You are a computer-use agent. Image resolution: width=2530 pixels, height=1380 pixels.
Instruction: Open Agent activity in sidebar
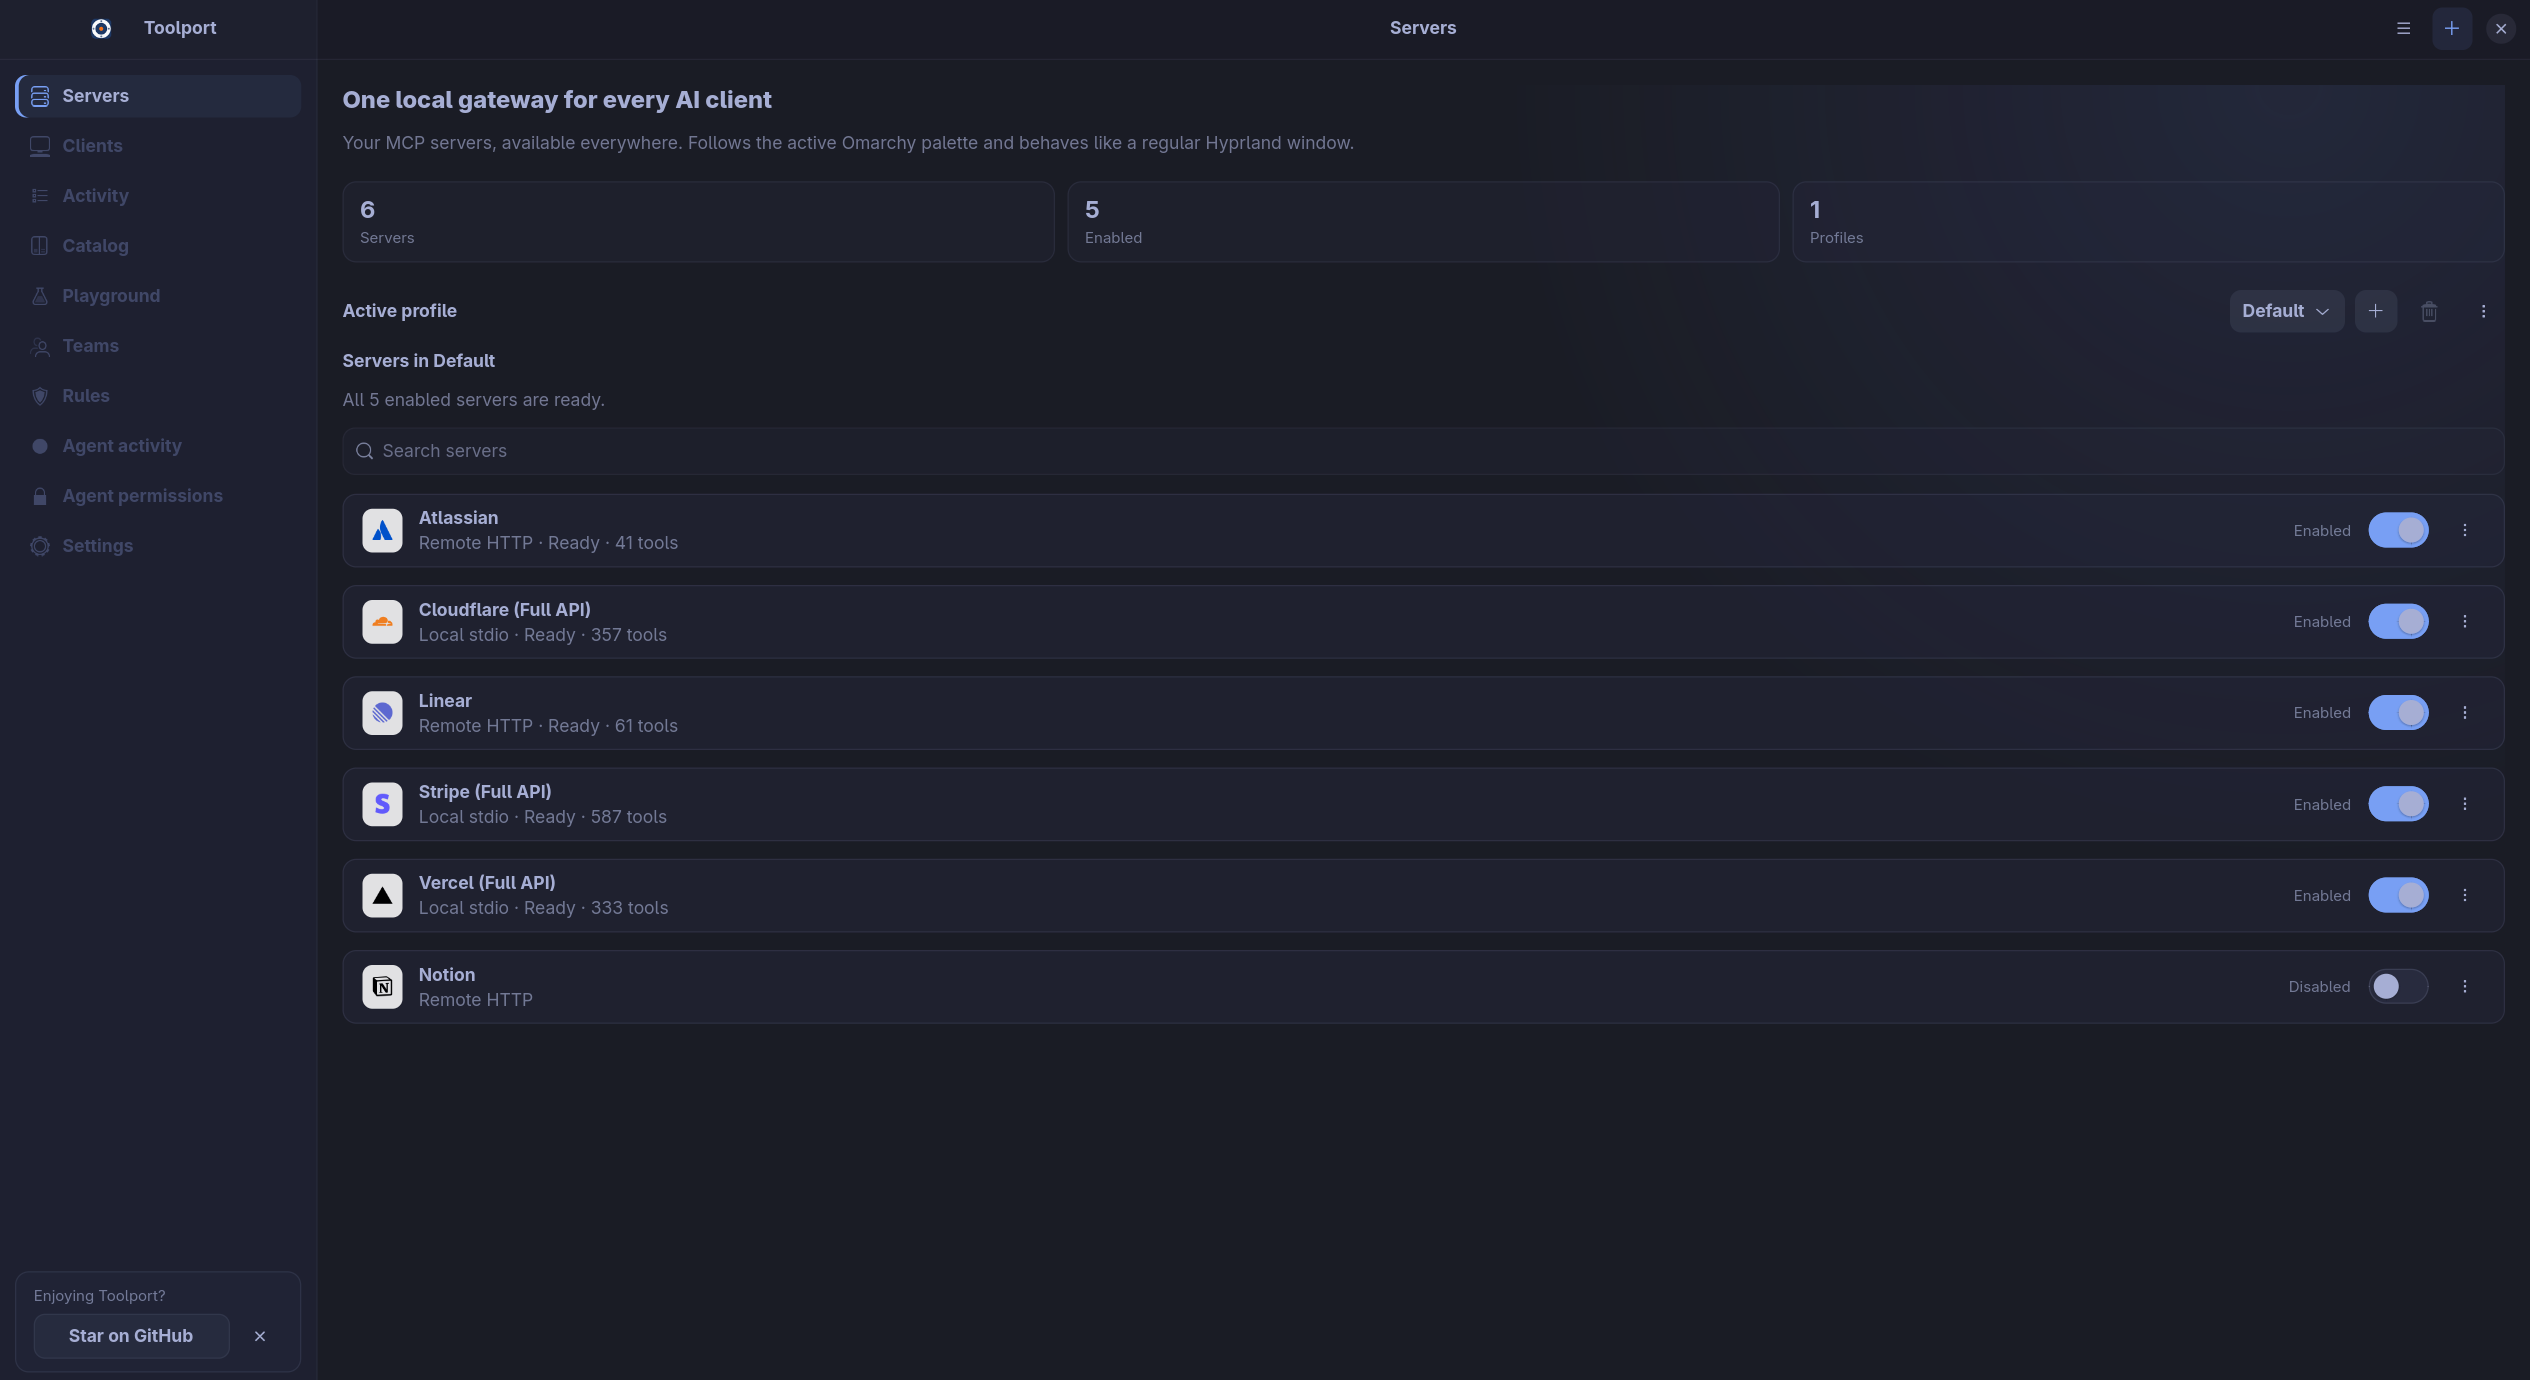158,446
